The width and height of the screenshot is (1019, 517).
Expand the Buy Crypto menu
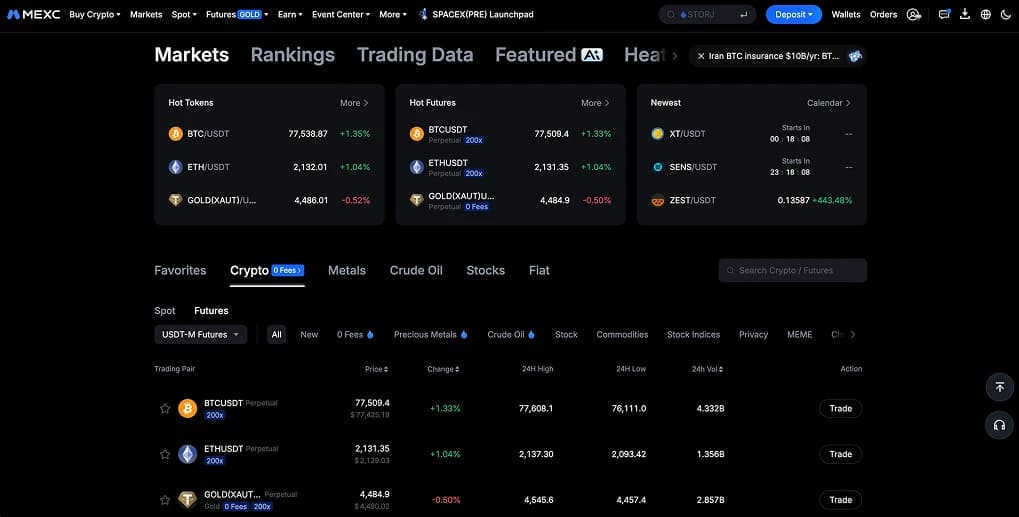coord(95,14)
